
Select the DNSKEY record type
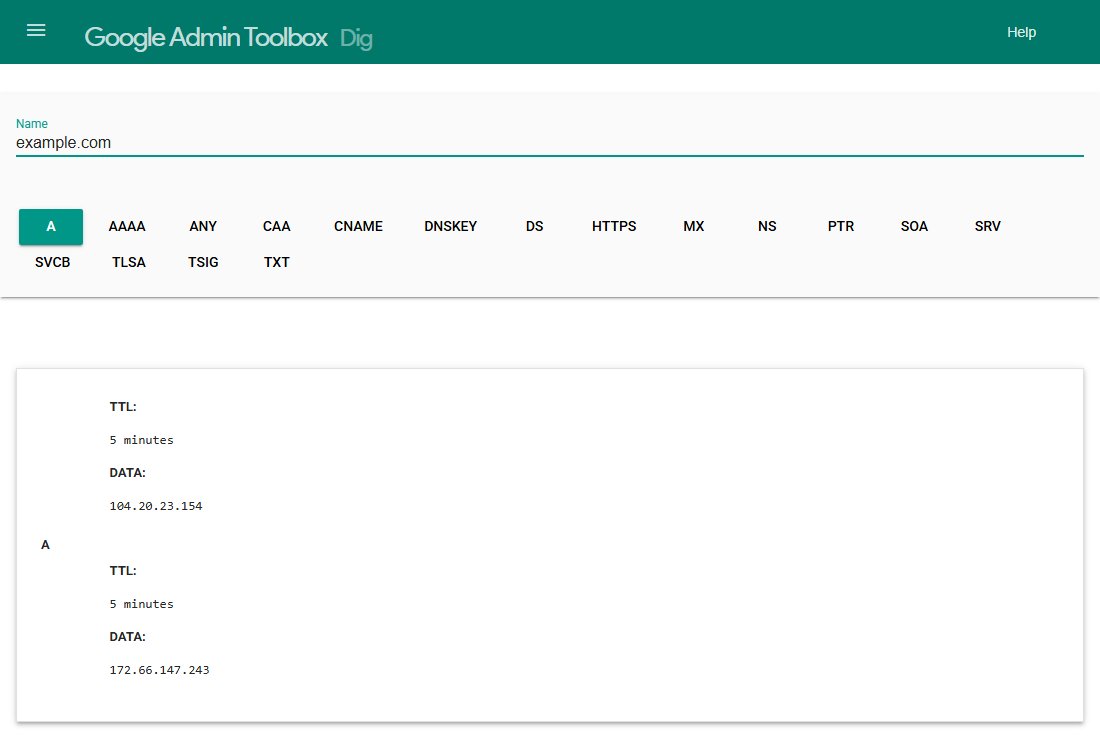(x=450, y=227)
